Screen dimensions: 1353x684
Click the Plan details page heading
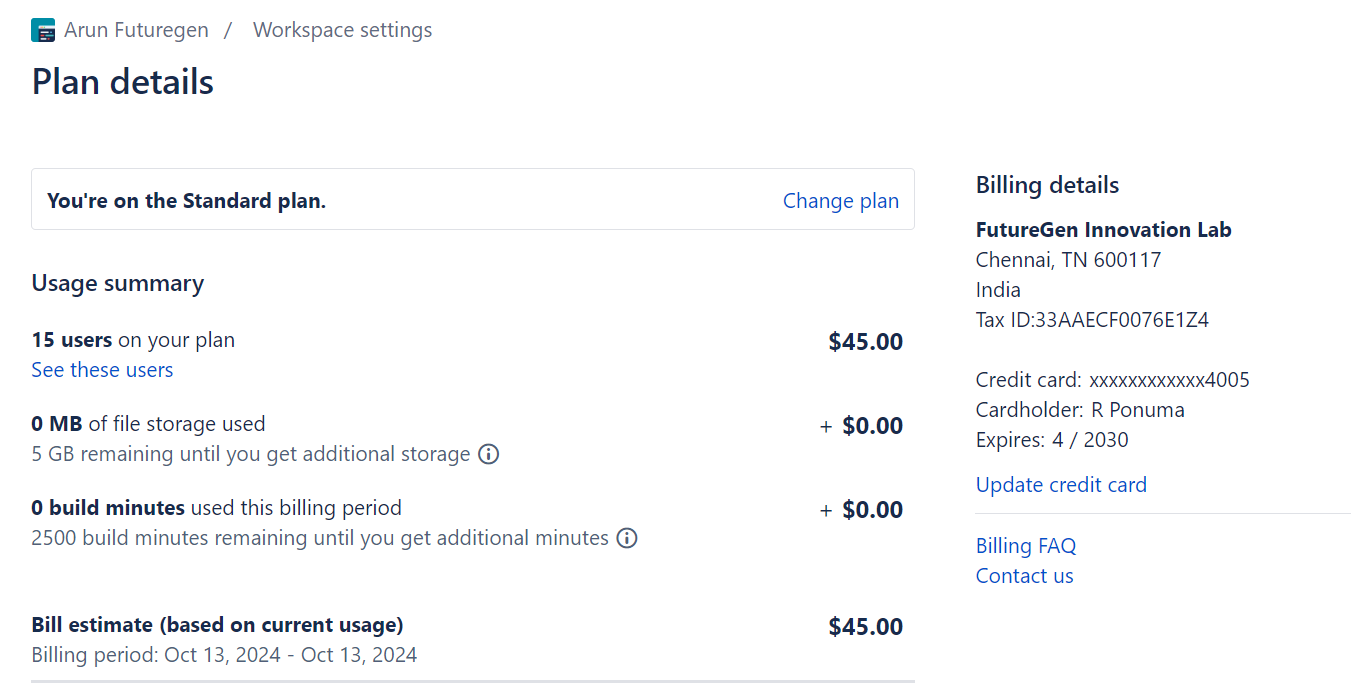[x=123, y=82]
